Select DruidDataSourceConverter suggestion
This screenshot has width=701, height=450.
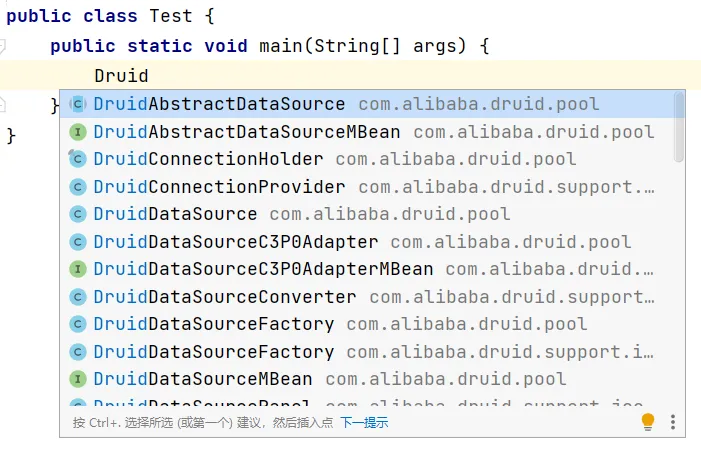[224, 297]
